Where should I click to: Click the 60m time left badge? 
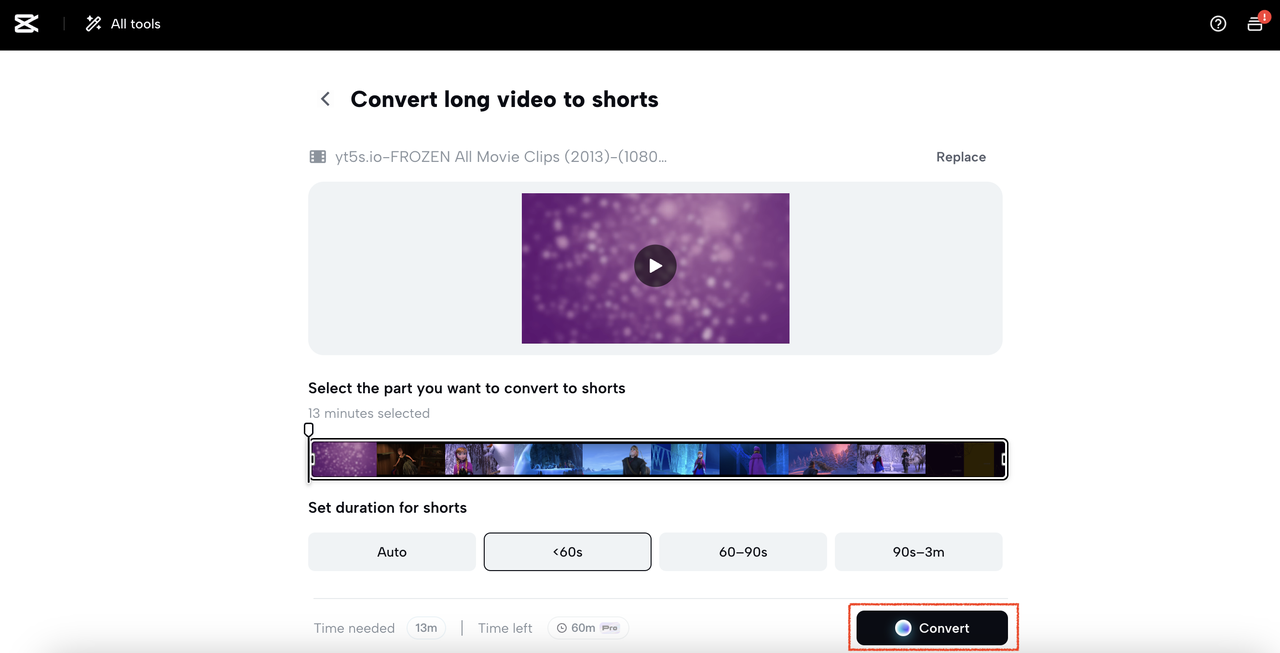tap(588, 628)
